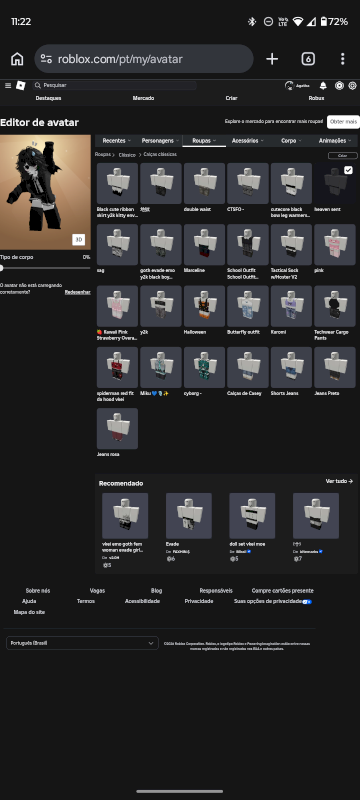Expand the Personagens dropdown

pyautogui.click(x=160, y=141)
